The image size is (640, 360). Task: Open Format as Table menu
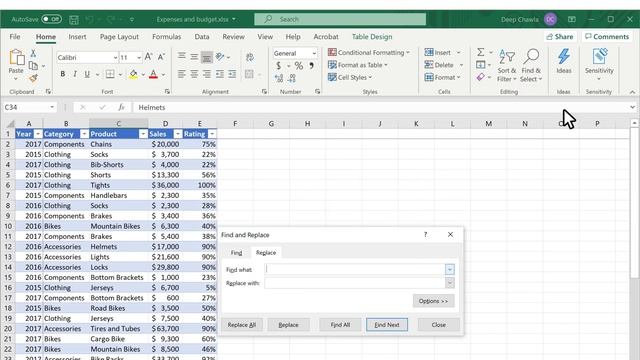point(358,65)
